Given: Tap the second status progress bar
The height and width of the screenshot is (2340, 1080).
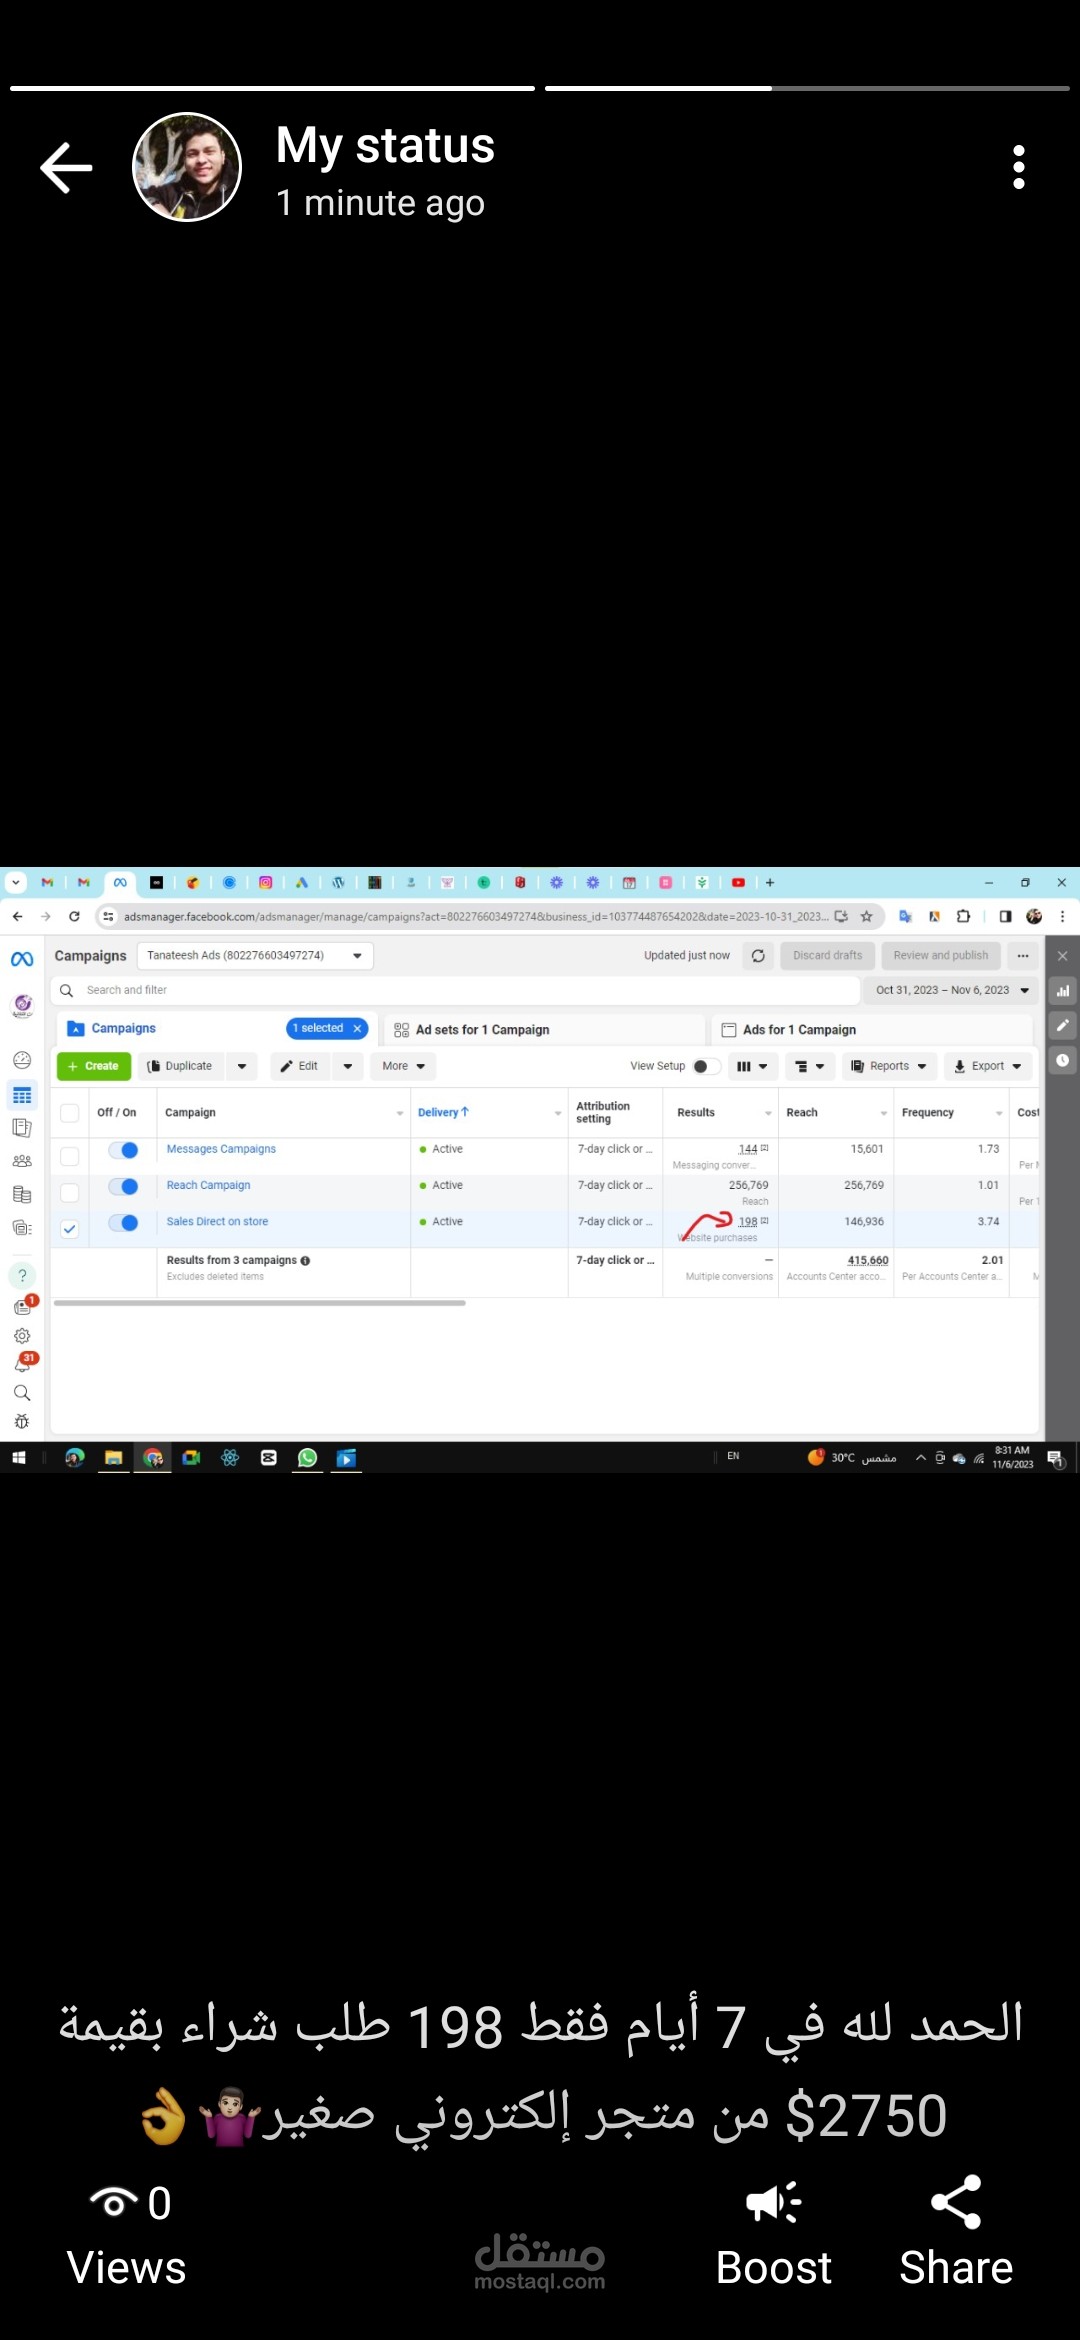Looking at the screenshot, I should pos(807,88).
